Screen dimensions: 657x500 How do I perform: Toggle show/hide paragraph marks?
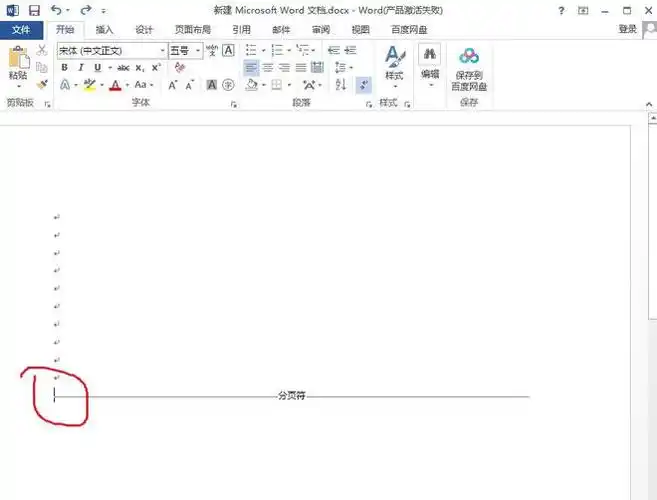364,85
